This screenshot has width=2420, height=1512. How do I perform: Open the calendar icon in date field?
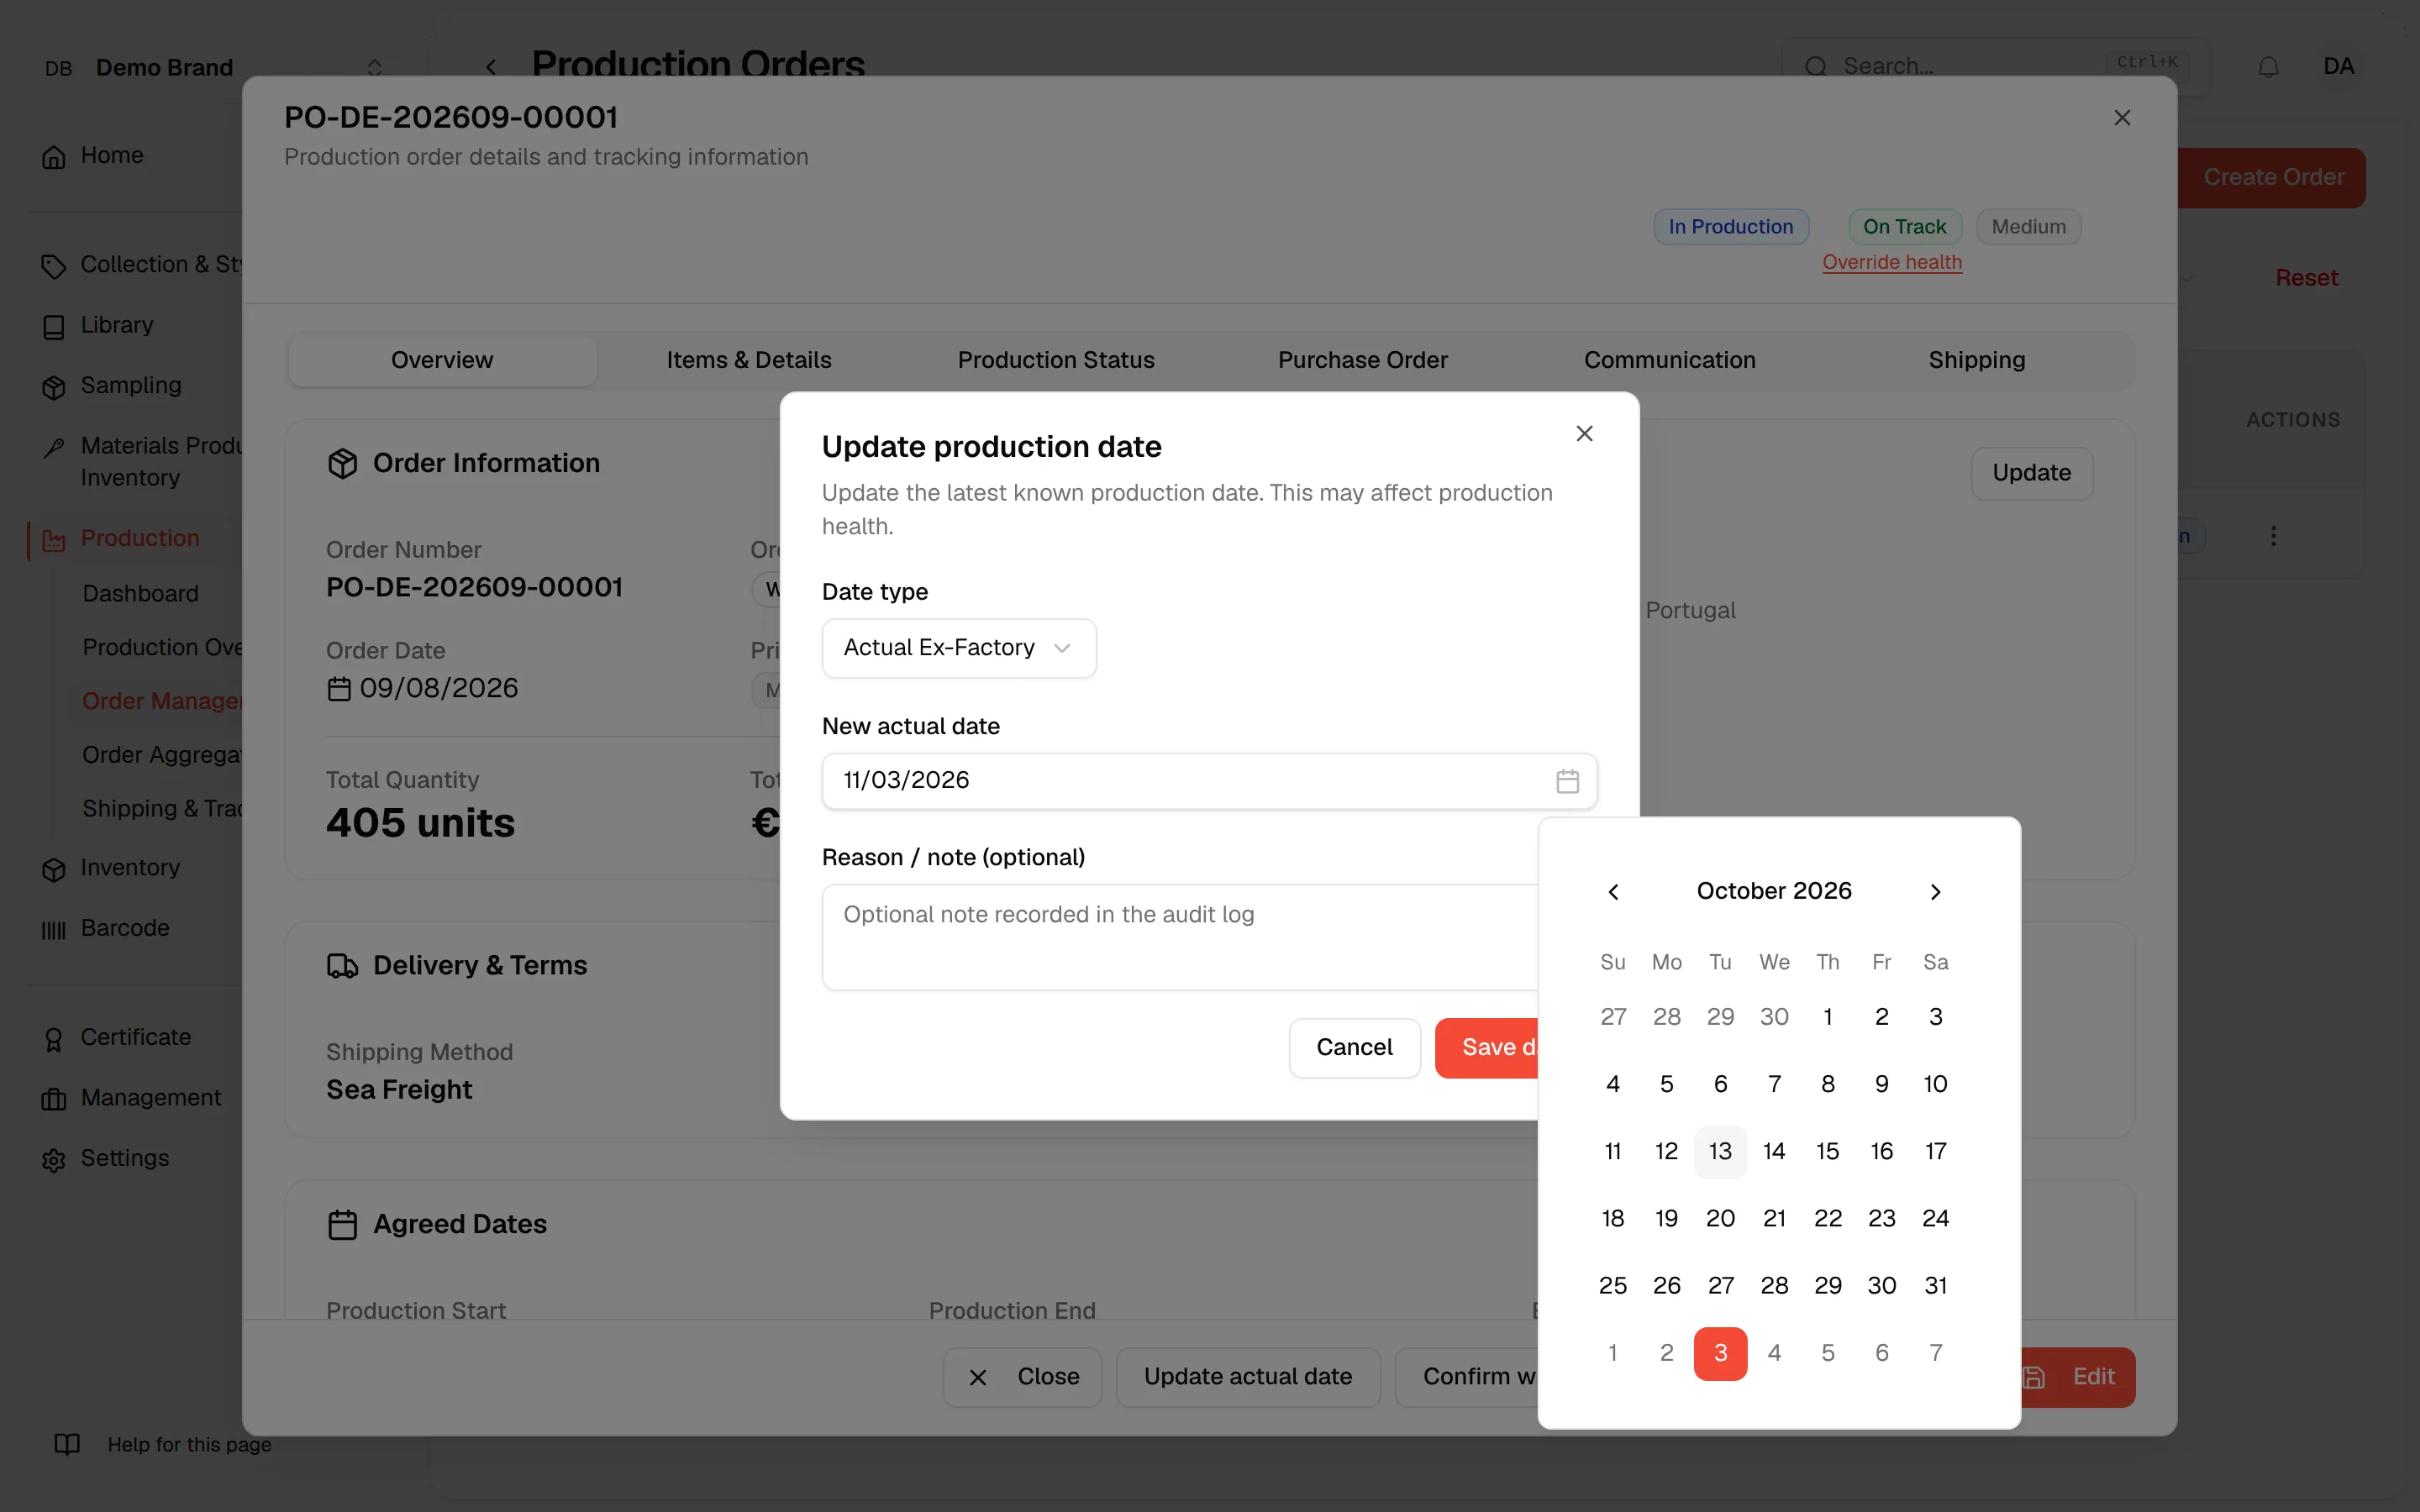[x=1567, y=781]
